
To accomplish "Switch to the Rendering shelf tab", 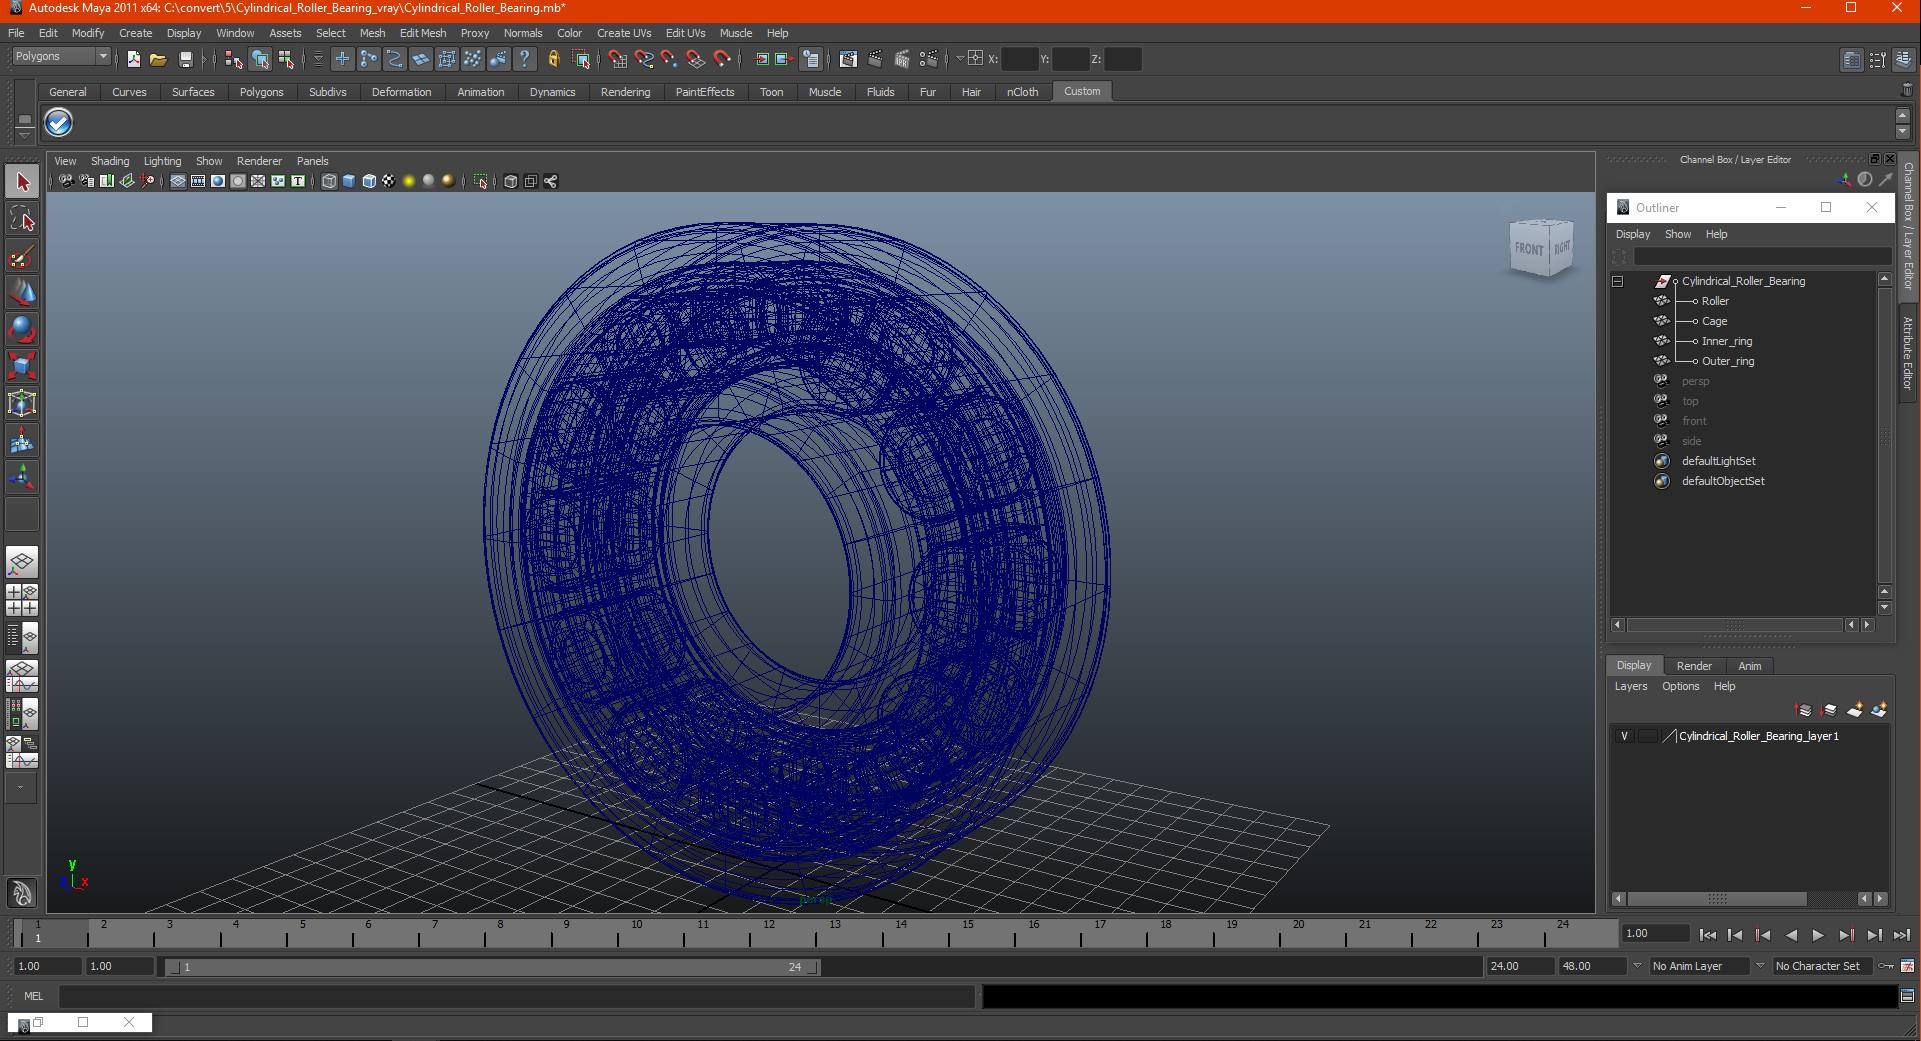I will pyautogui.click(x=625, y=92).
